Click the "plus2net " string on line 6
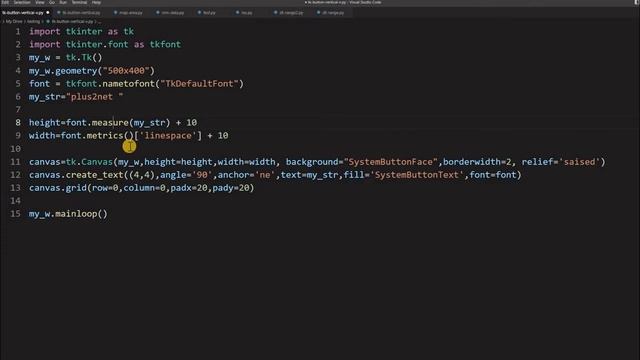Screen dimensions: 640x360 94,97
